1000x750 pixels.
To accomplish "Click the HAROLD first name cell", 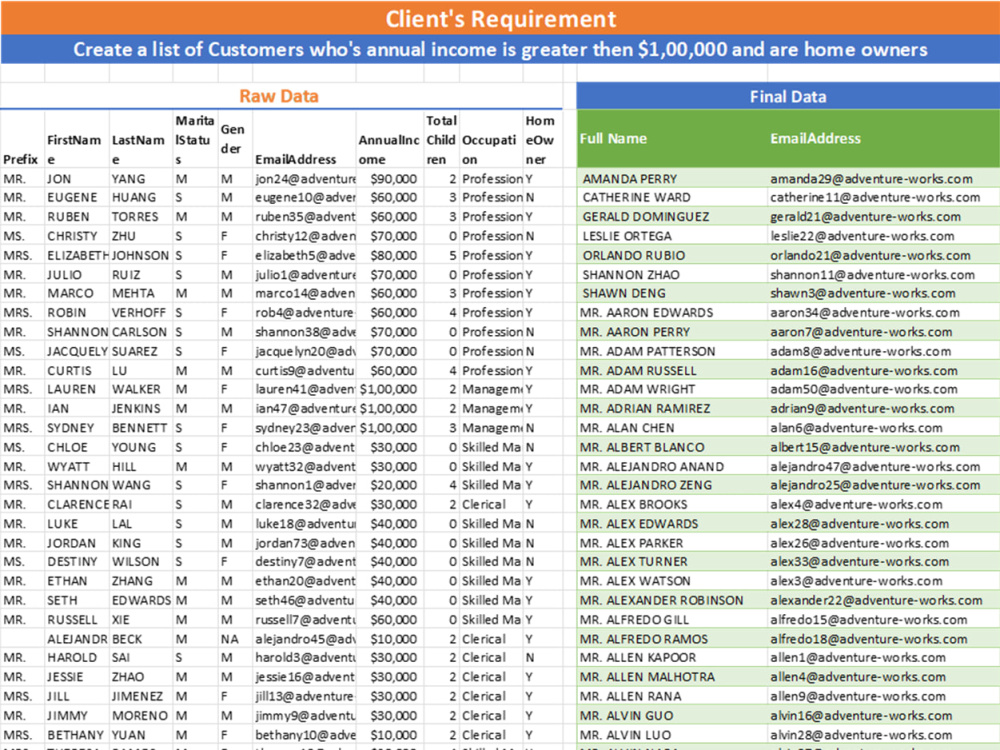I will (x=77, y=658).
